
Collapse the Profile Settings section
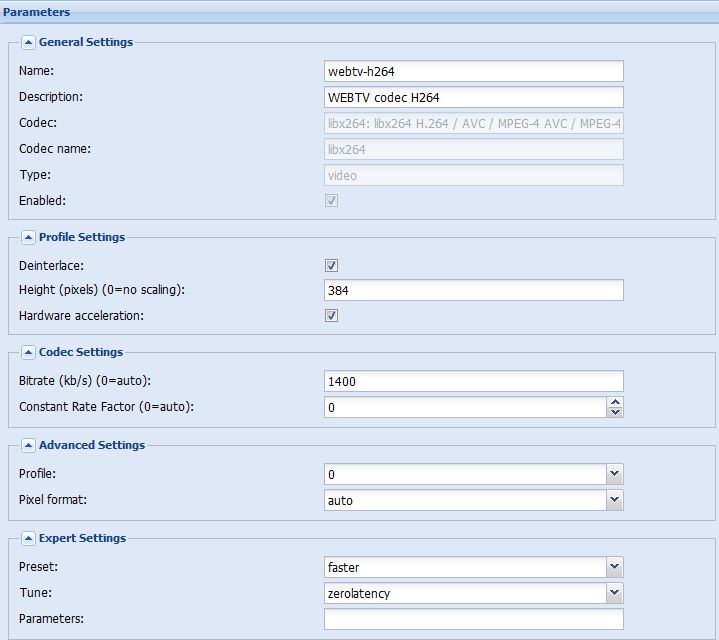pos(28,237)
